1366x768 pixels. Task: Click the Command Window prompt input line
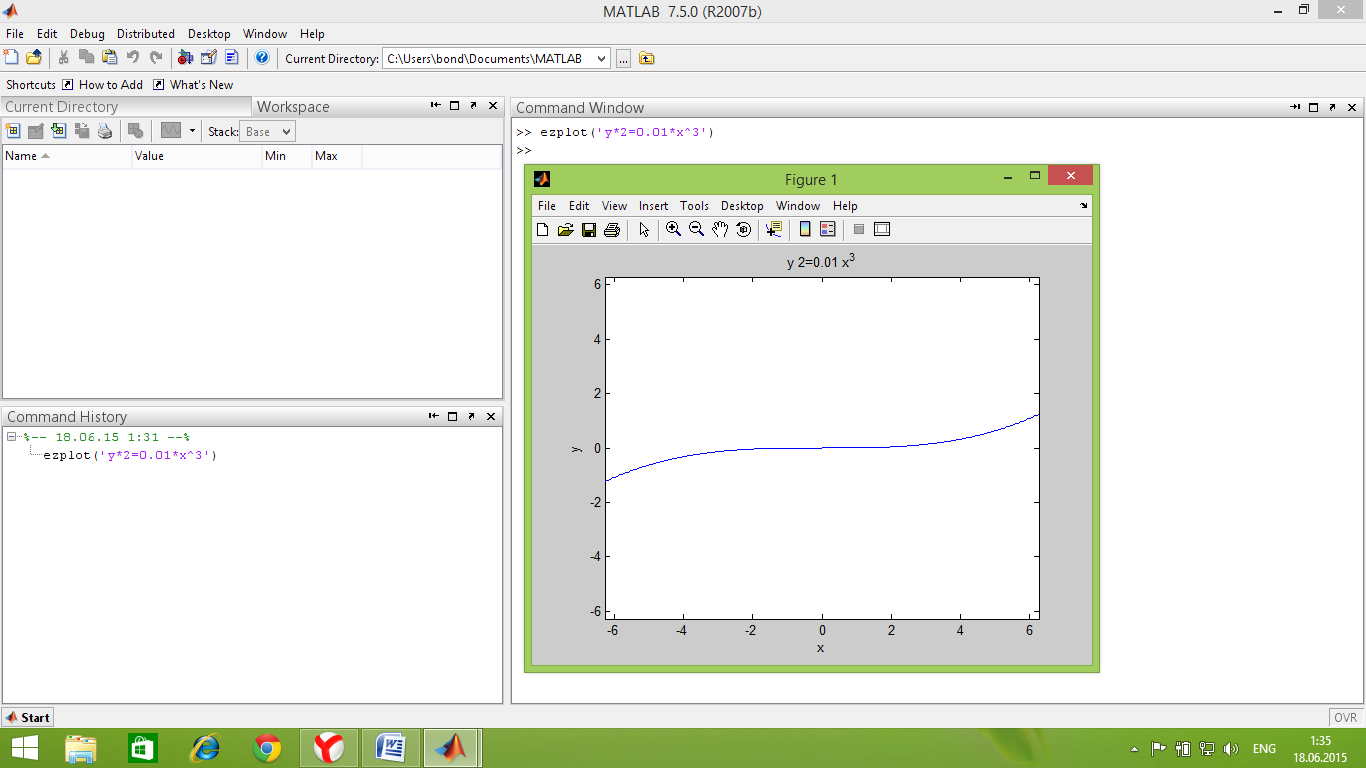[x=936, y=150]
